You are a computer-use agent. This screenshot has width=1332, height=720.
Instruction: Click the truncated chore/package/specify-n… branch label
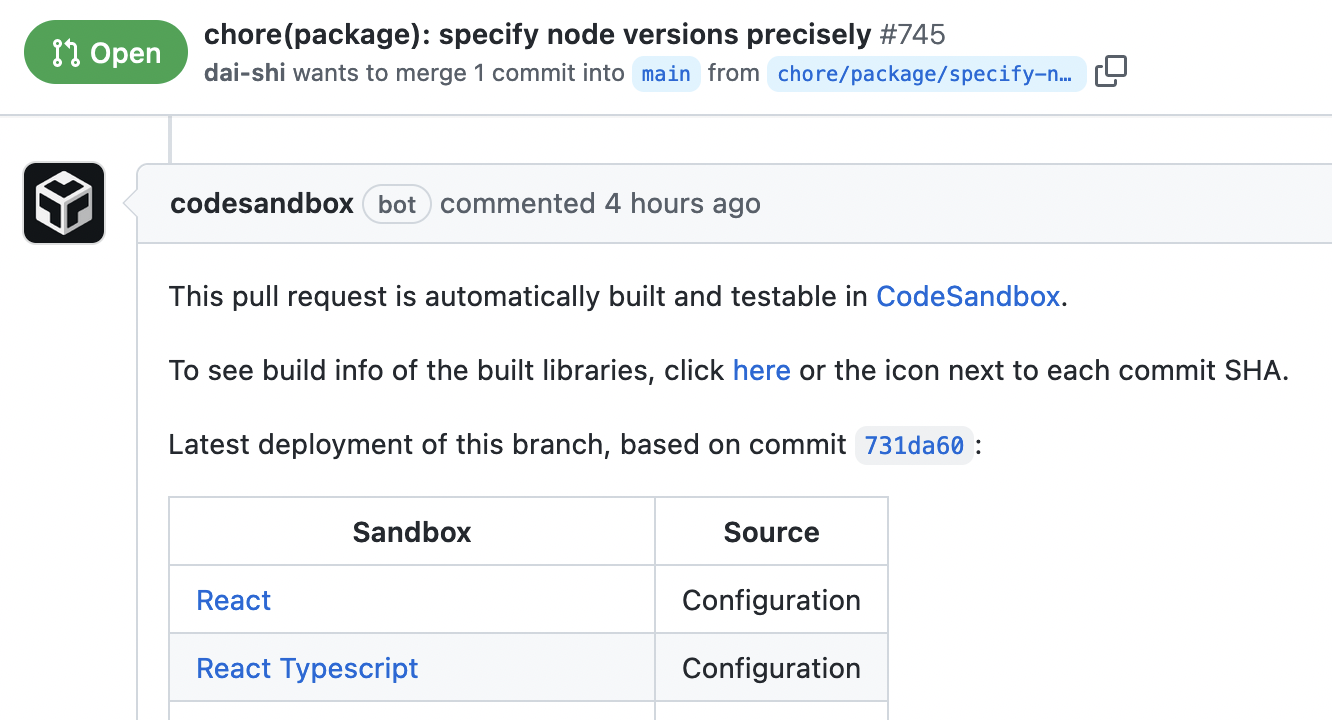tap(925, 73)
